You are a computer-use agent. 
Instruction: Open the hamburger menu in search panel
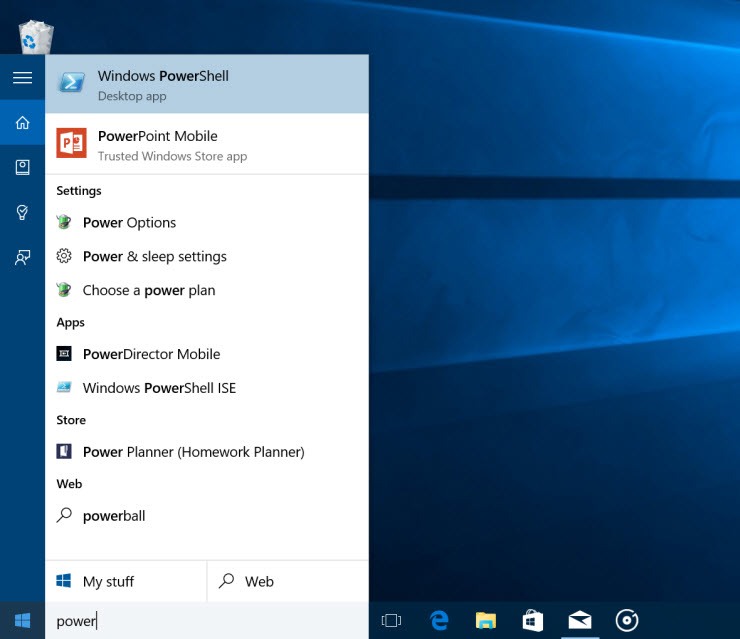[x=22, y=78]
